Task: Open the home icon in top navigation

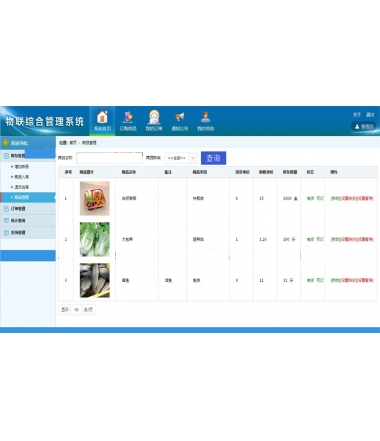Action: (x=102, y=118)
